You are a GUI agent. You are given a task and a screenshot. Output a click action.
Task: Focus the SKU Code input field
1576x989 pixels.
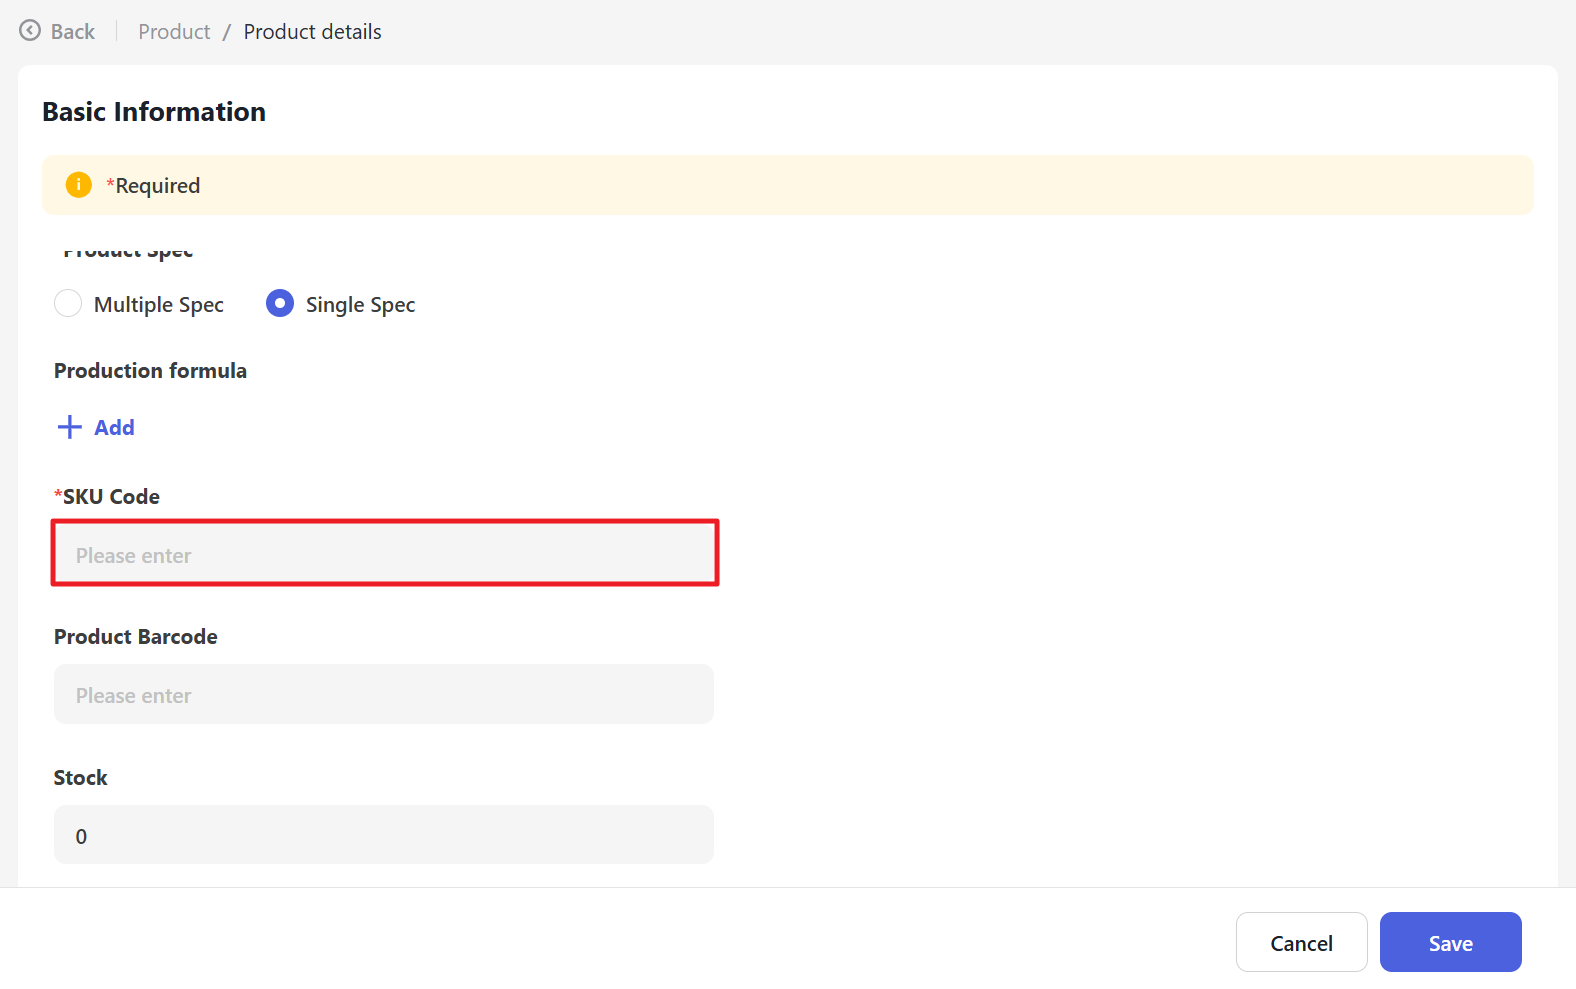pyautogui.click(x=384, y=554)
